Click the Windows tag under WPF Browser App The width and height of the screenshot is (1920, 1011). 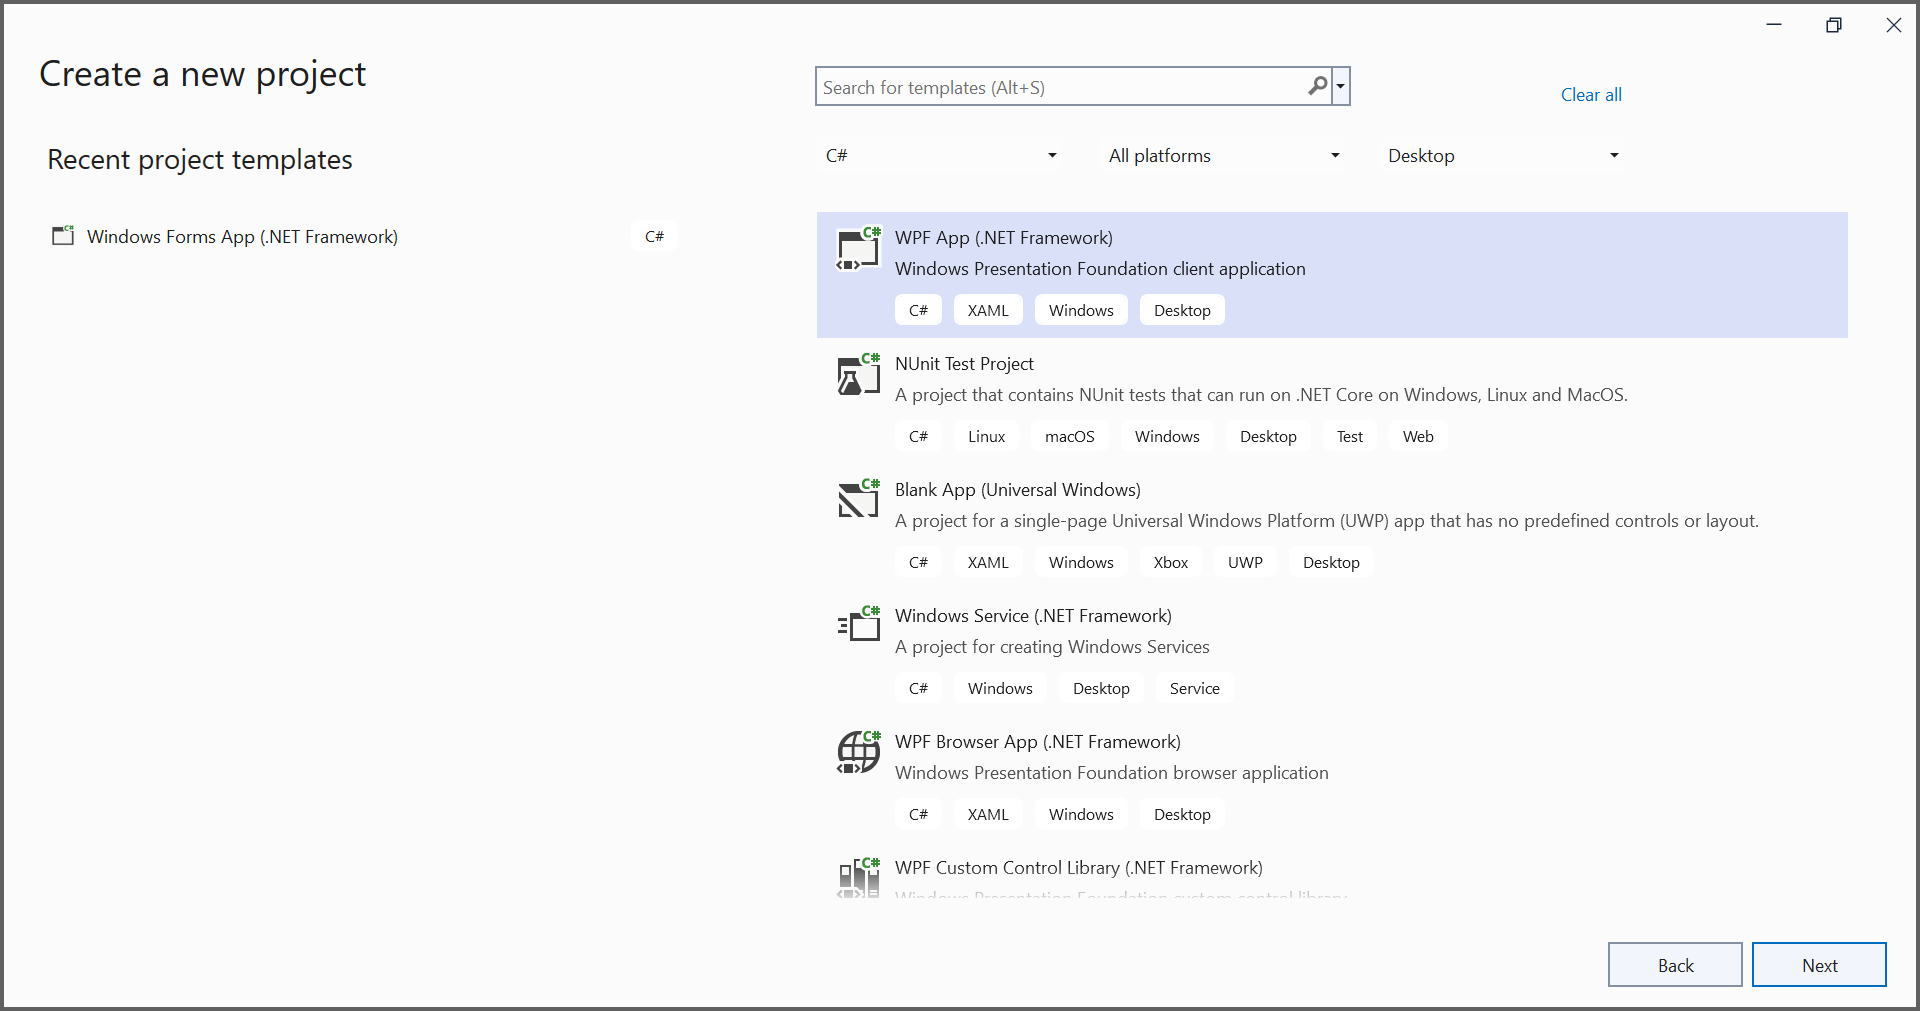pos(1081,815)
